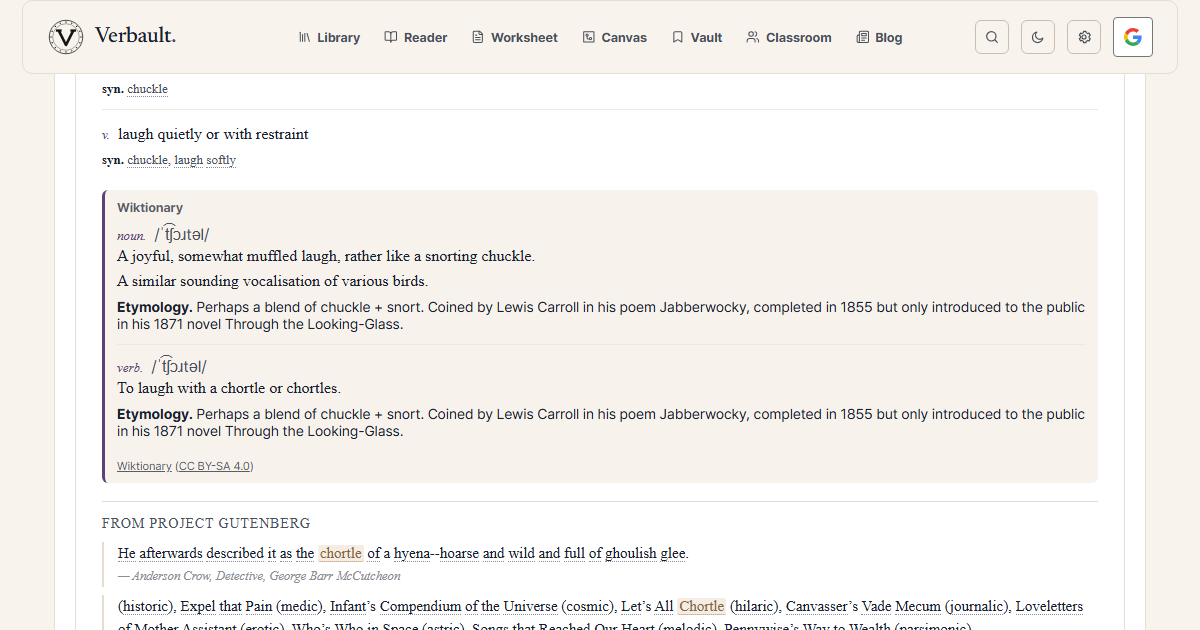Open the CC BY-SA 4.0 license link
Image resolution: width=1200 pixels, height=630 pixels.
click(215, 466)
